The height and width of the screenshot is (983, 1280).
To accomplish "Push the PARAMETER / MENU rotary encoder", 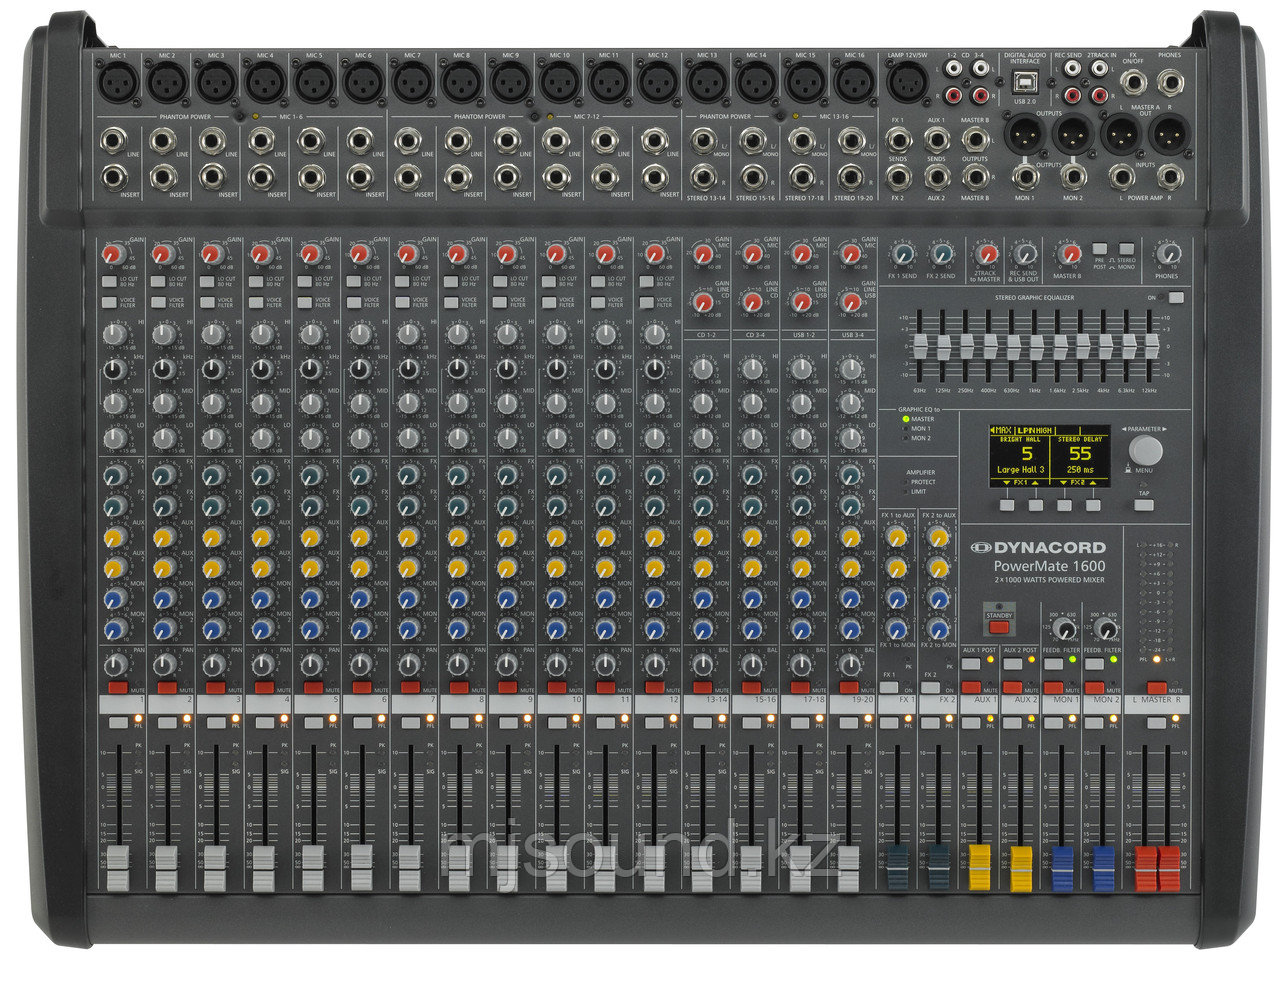I will coord(1147,449).
